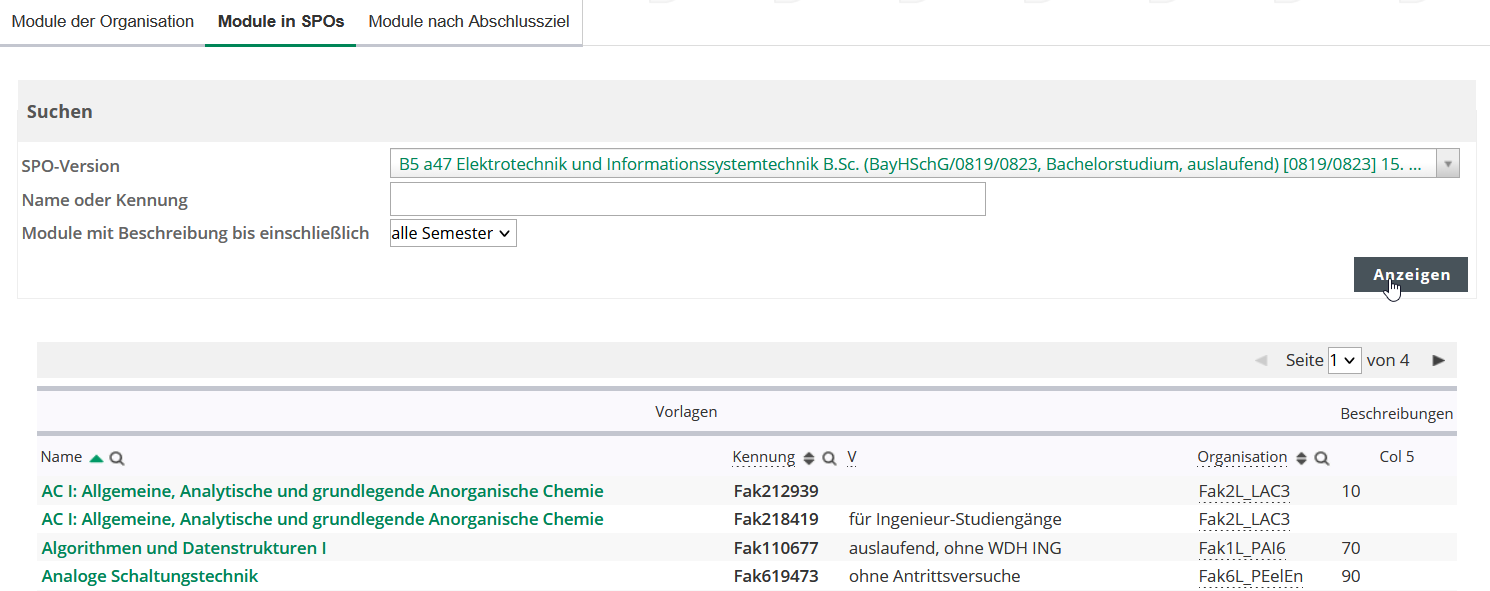The height and width of the screenshot is (591, 1490).
Task: Go to next page with right arrow
Action: click(1438, 360)
